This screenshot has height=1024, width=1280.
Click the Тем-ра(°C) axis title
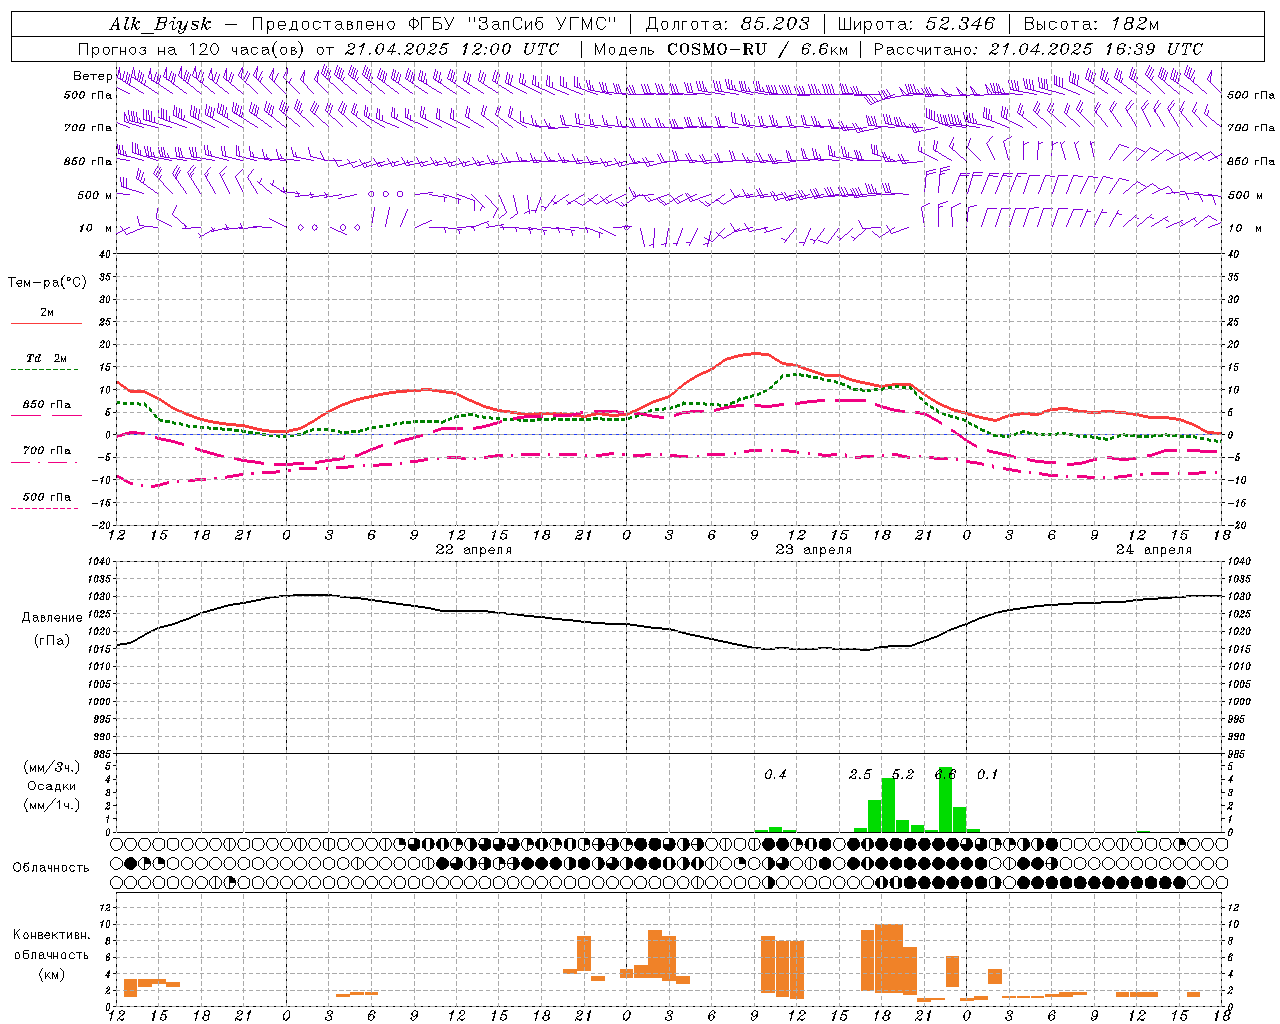pyautogui.click(x=47, y=283)
